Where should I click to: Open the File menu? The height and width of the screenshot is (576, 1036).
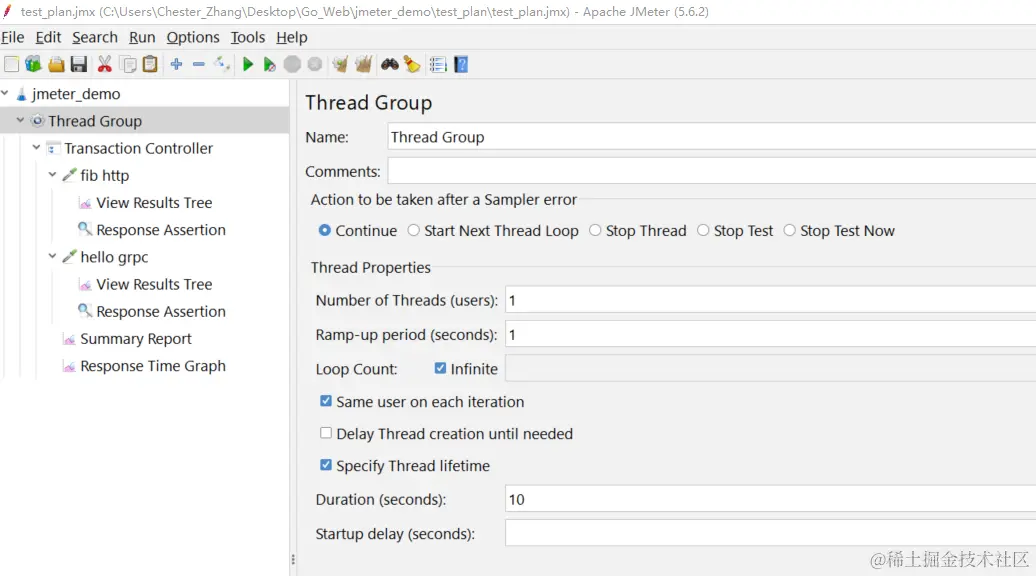[x=13, y=38]
